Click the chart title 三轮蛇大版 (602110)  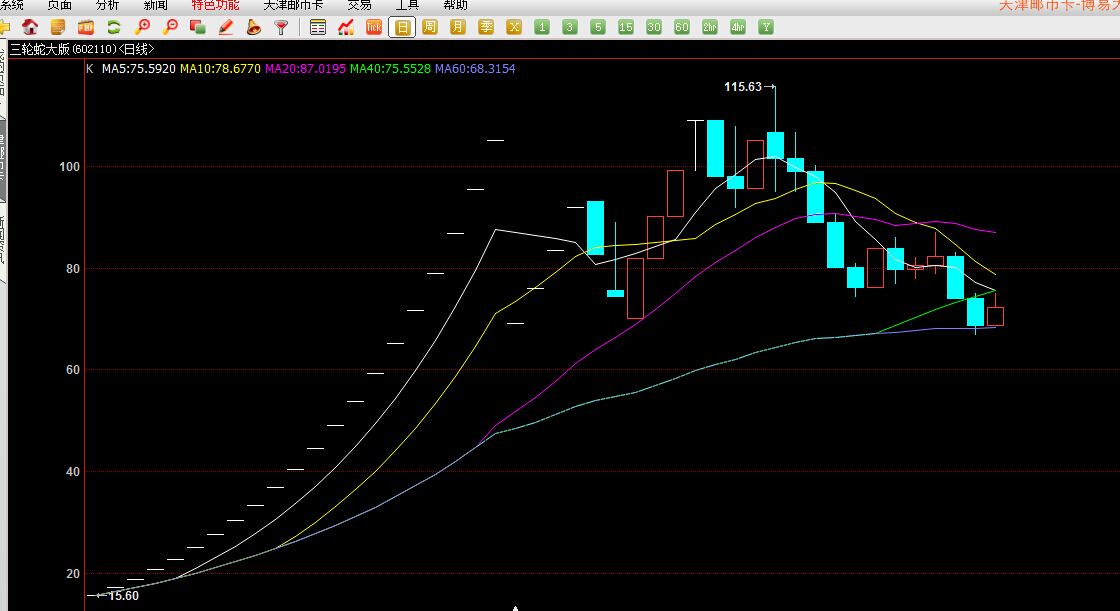pos(81,49)
